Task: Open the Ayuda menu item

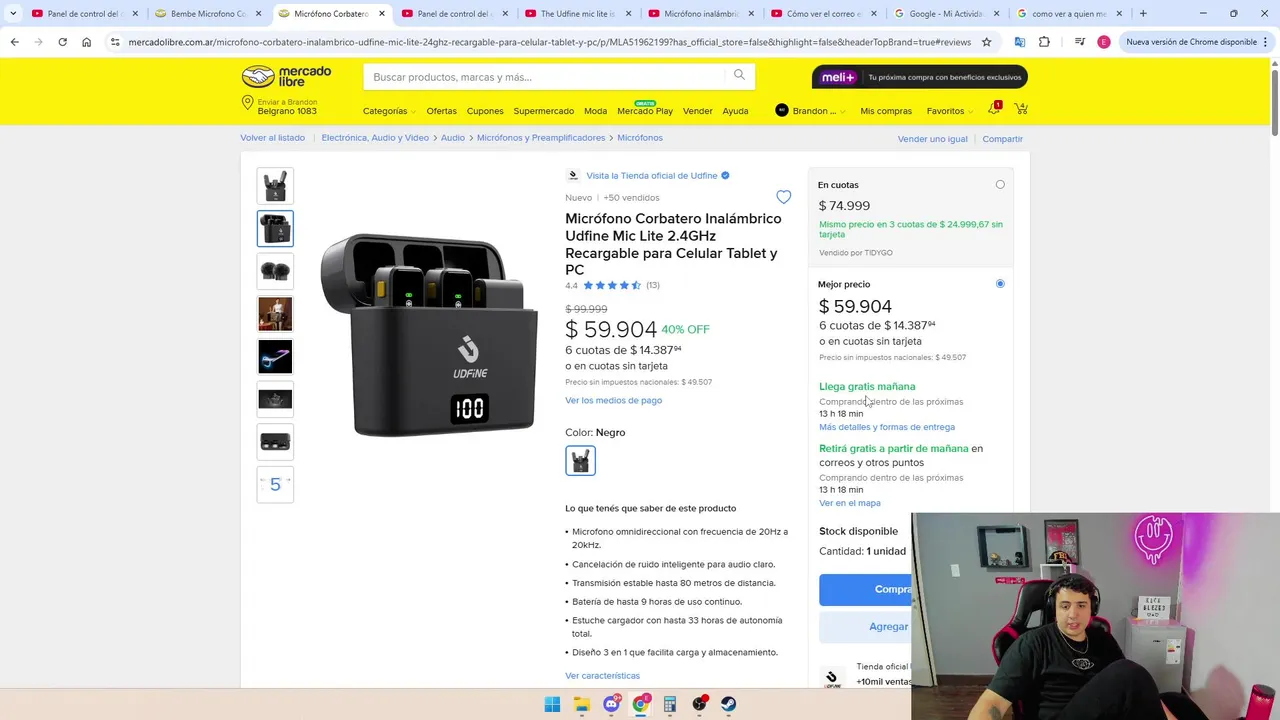Action: (735, 111)
